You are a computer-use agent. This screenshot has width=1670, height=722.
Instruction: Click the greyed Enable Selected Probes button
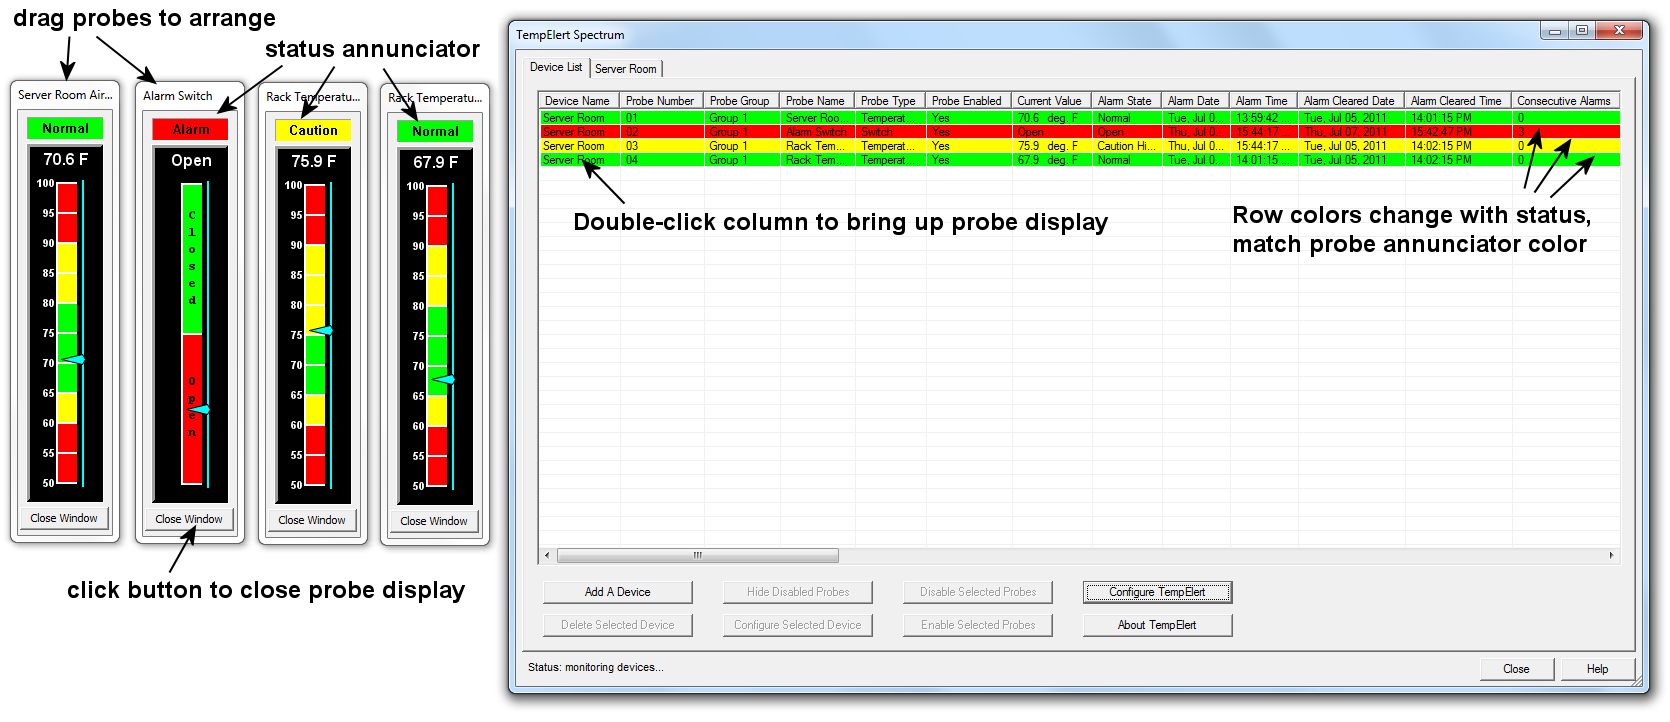point(977,625)
